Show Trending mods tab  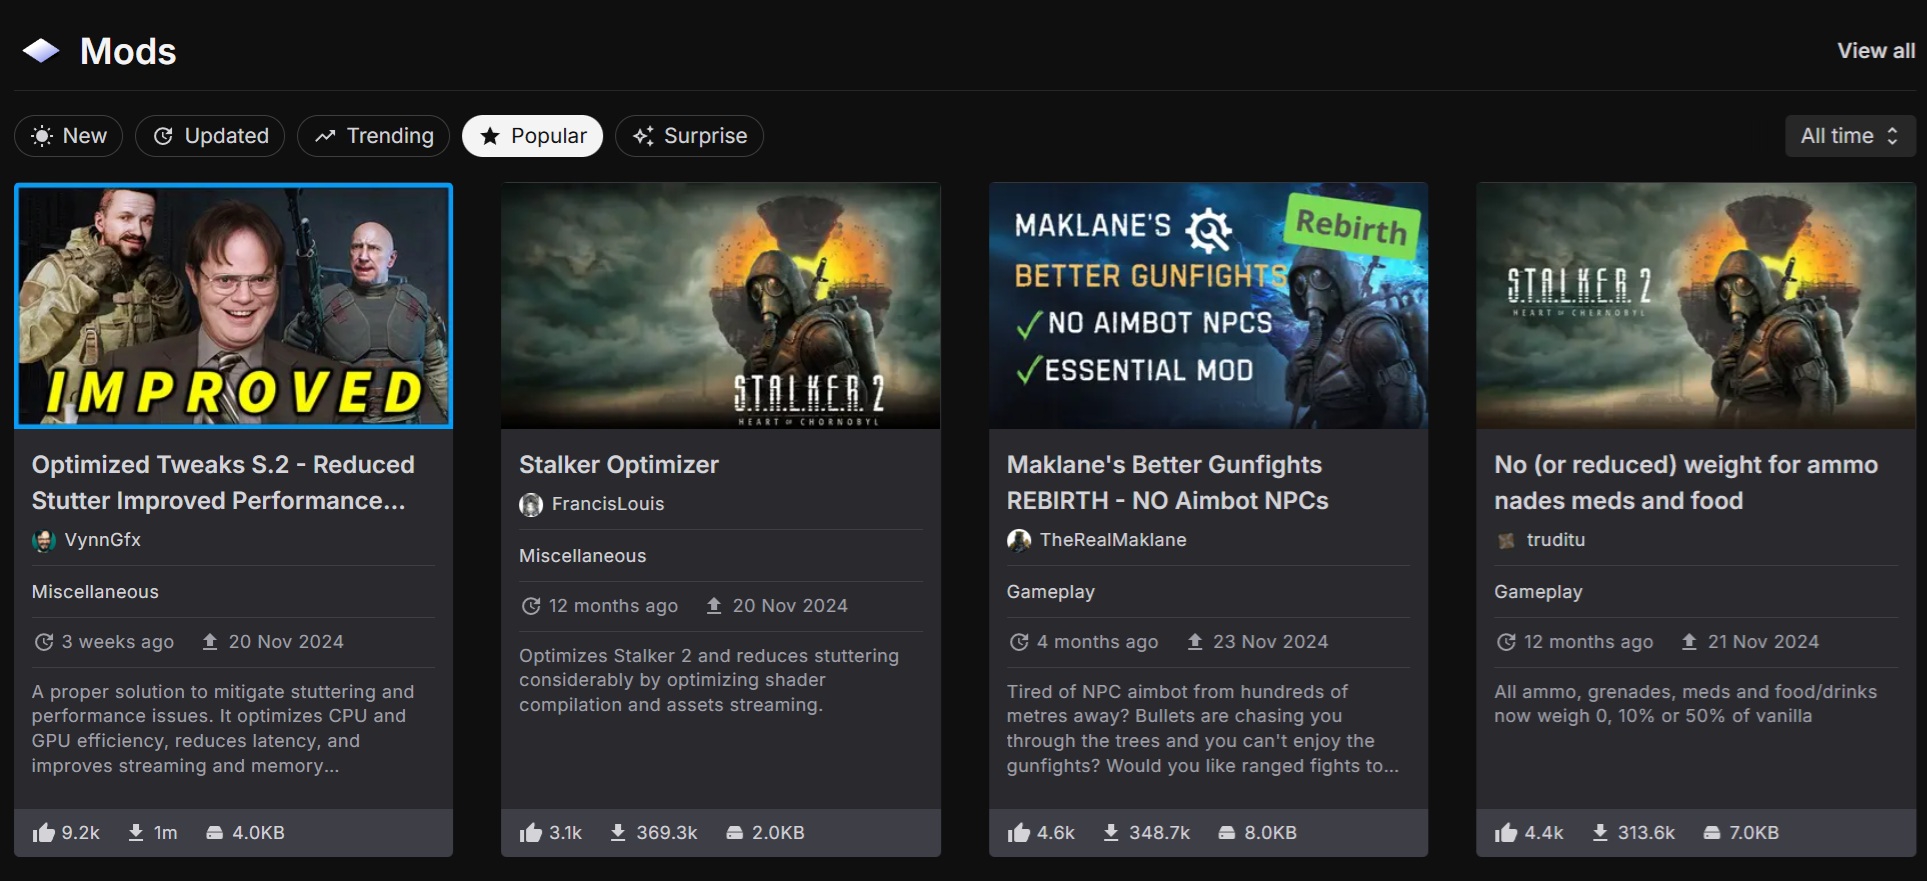coord(373,136)
